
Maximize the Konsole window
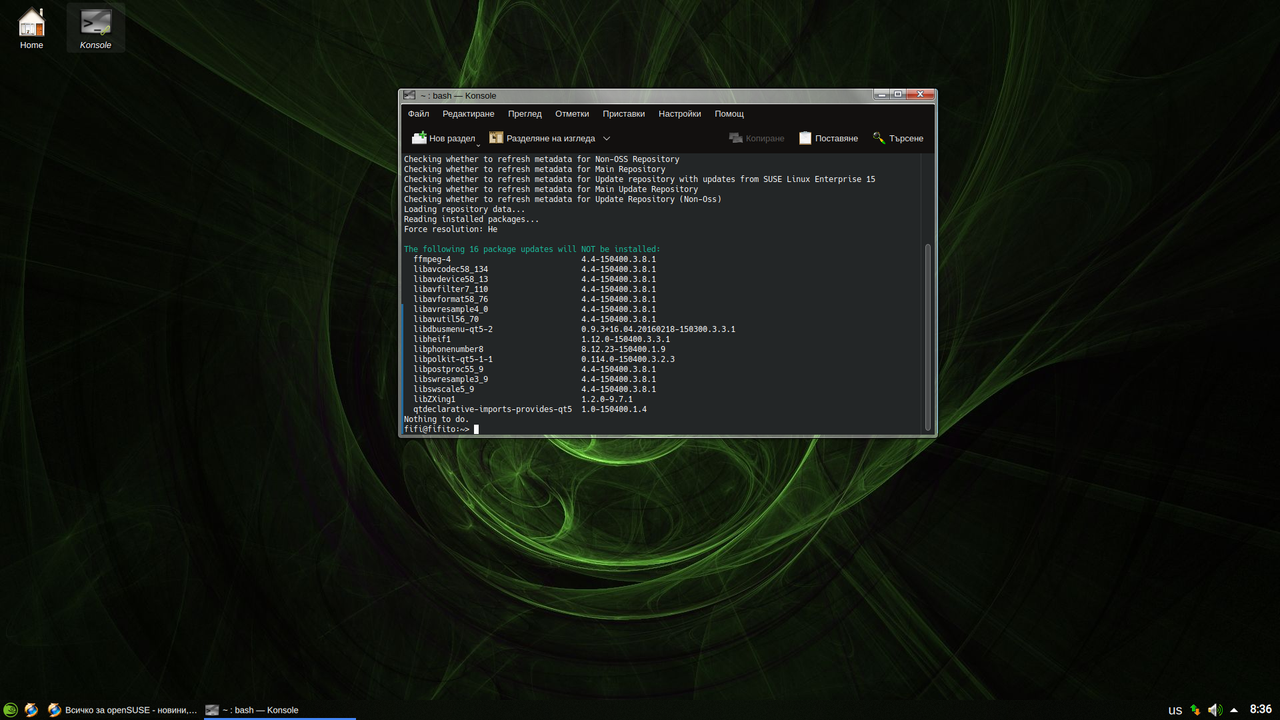[x=898, y=95]
